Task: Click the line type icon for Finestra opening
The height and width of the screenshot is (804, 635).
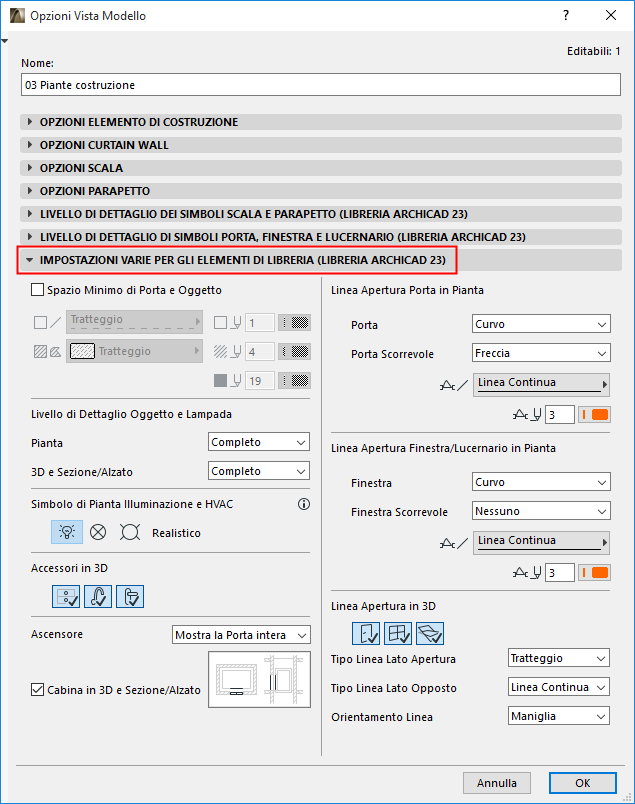Action: point(454,543)
